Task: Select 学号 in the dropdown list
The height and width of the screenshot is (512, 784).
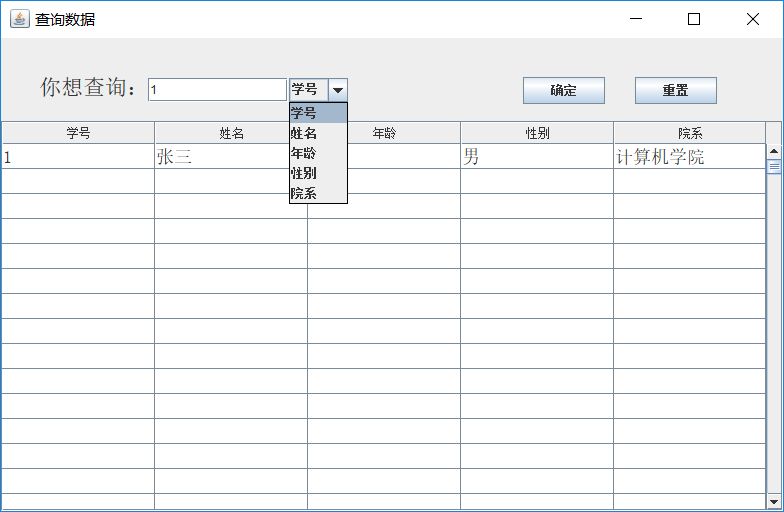Action: tap(318, 113)
